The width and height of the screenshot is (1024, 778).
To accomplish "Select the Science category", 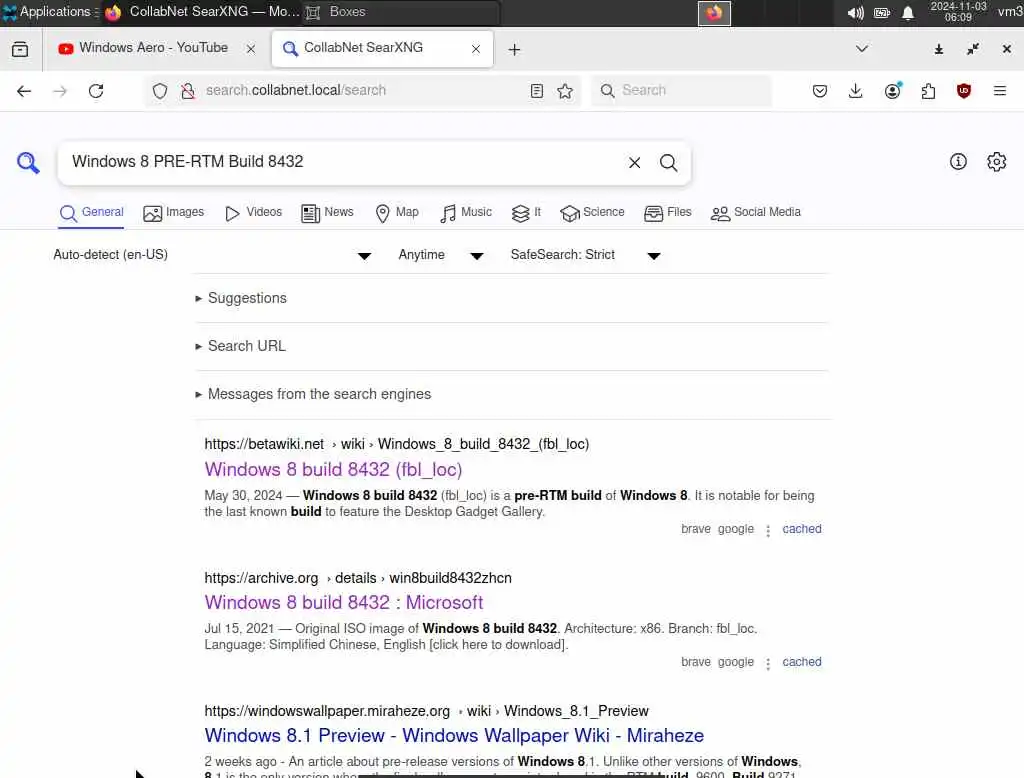I will [x=592, y=213].
